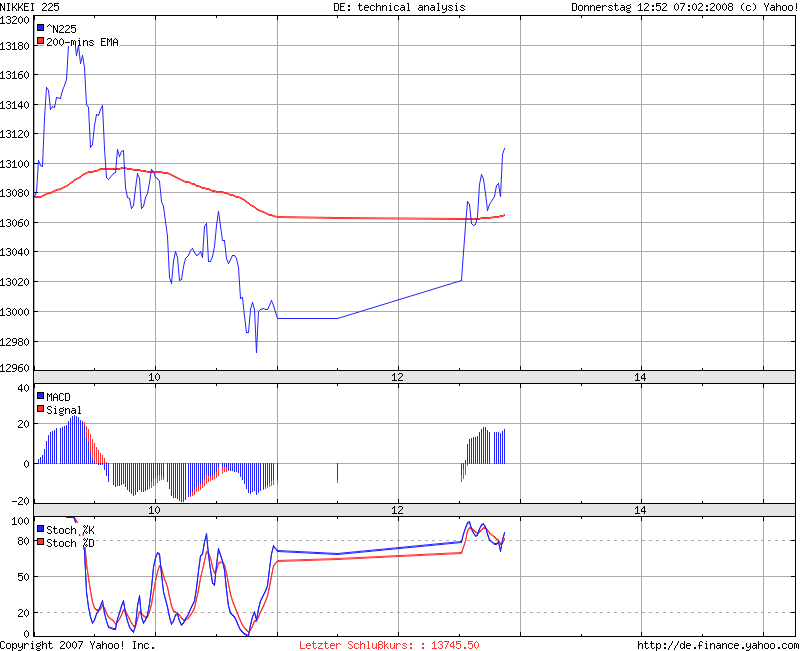800x651 pixels.
Task: Click the Signal legend label text
Action: [64, 410]
